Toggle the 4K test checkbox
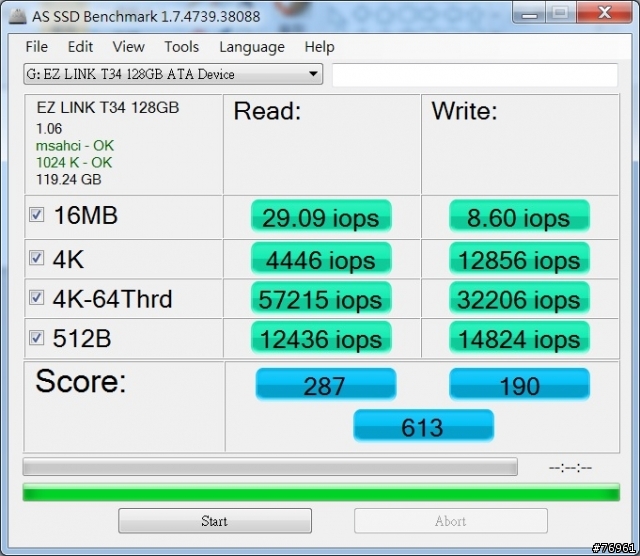This screenshot has height=556, width=640. [36, 258]
